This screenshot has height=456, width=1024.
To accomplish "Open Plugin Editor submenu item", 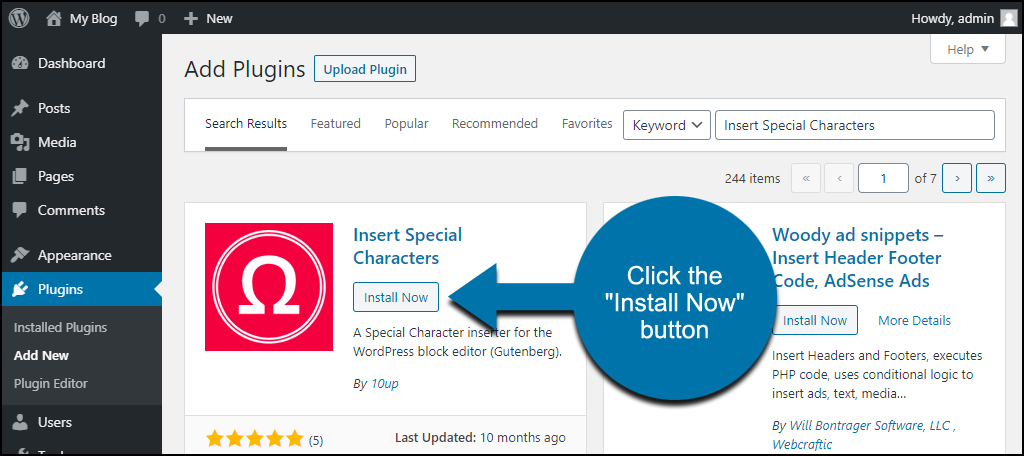I will coord(50,383).
